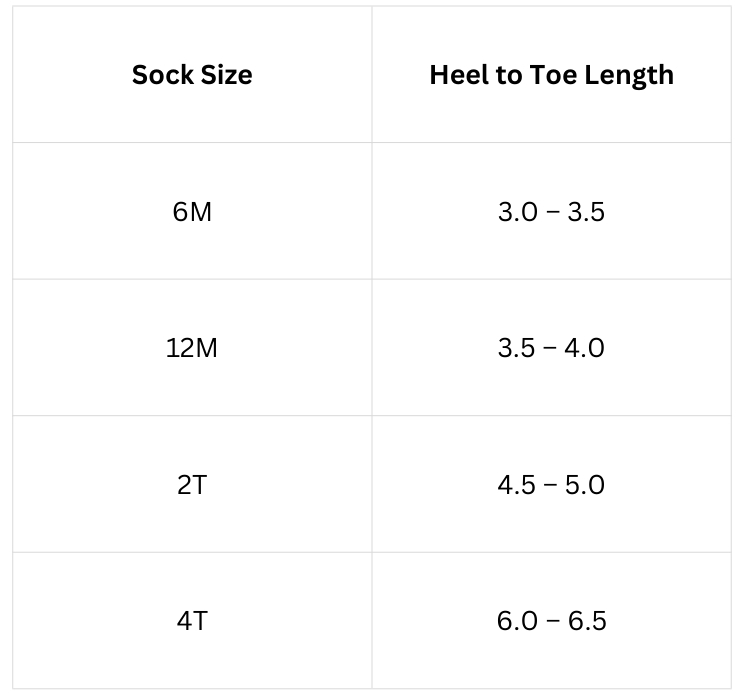The width and height of the screenshot is (740, 700).
Task: Select the 2T sock size cell
Action: tap(192, 485)
